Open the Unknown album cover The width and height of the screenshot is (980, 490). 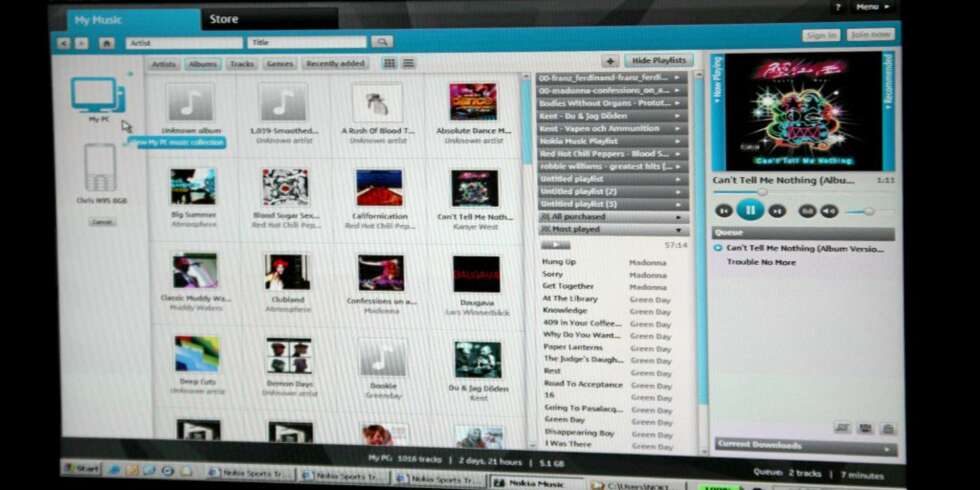(x=190, y=102)
